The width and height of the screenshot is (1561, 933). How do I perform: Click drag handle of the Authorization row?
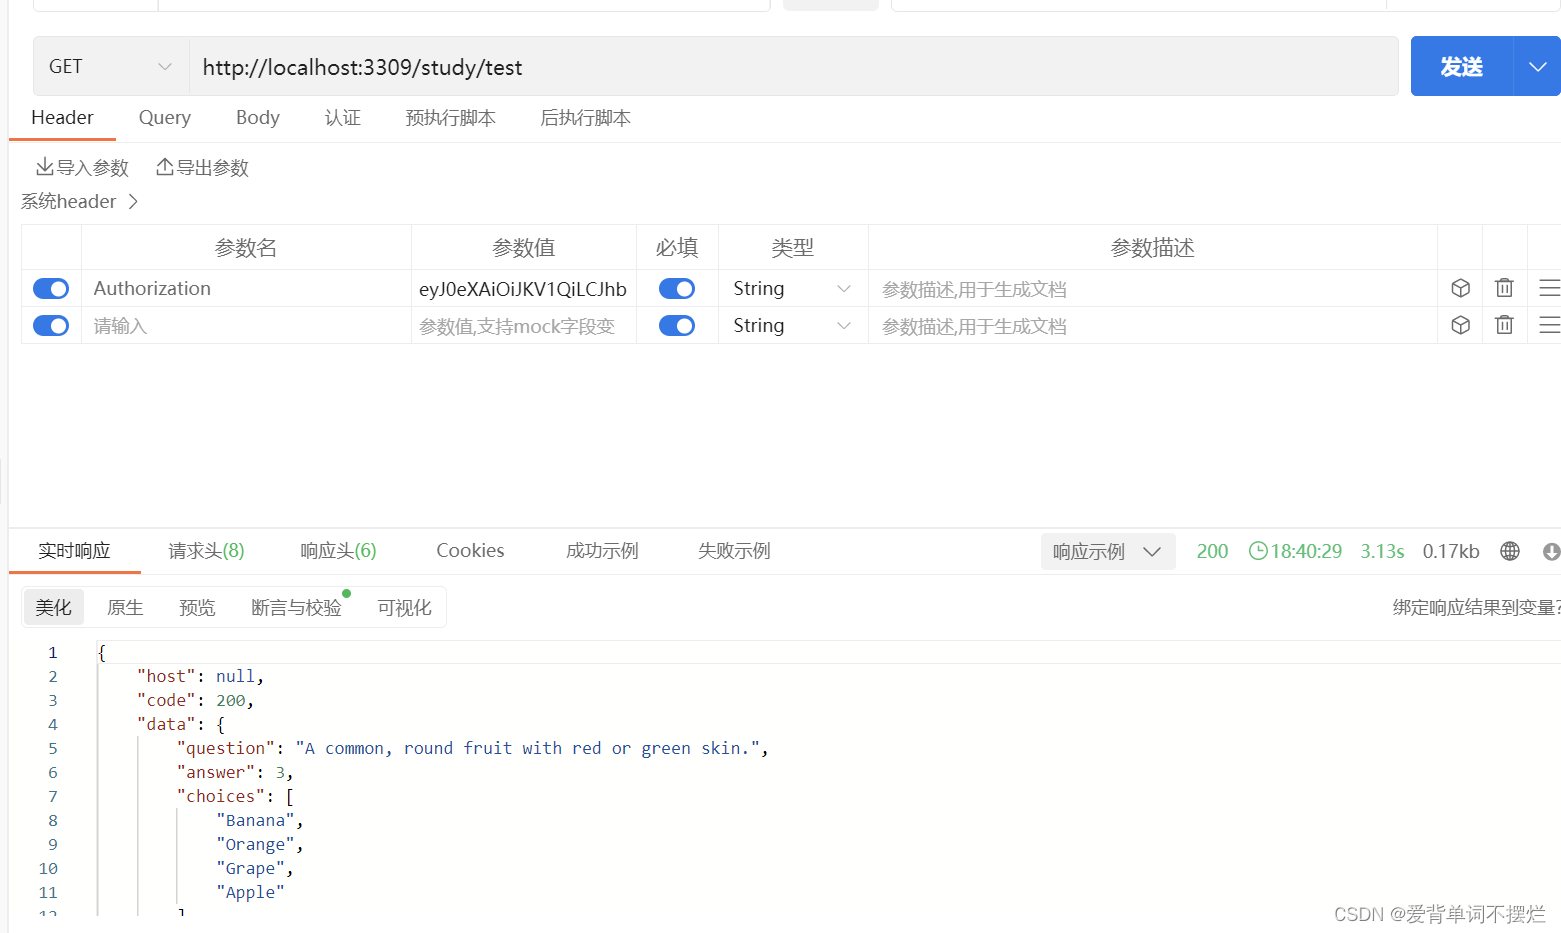pyautogui.click(x=1549, y=288)
